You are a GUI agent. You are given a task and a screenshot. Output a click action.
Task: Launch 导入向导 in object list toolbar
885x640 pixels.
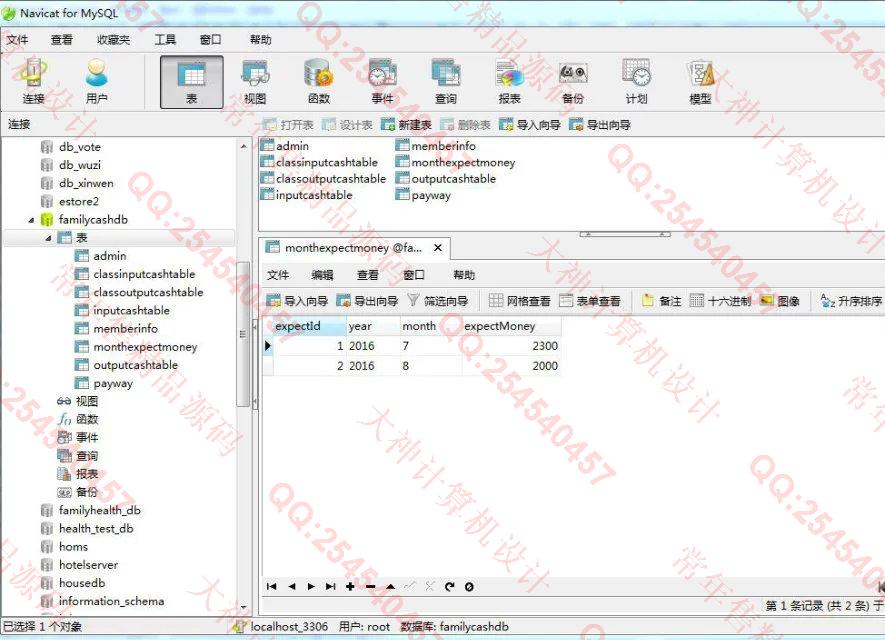pos(530,125)
